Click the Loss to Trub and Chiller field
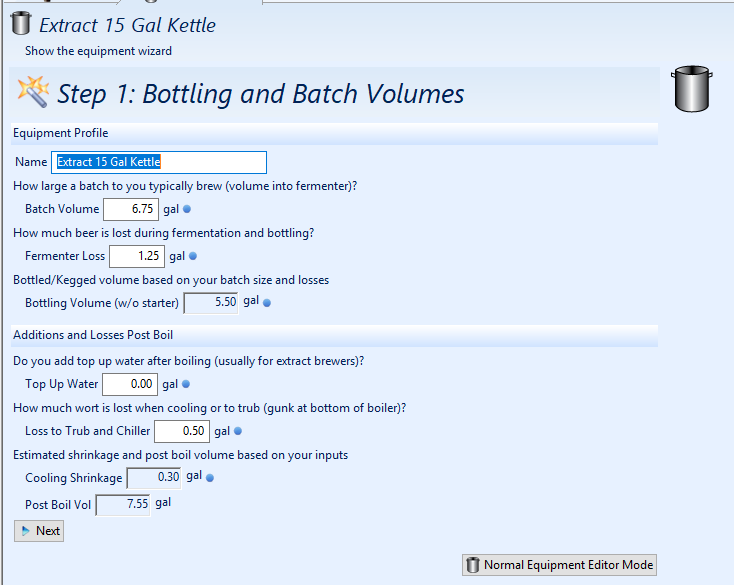 [182, 431]
